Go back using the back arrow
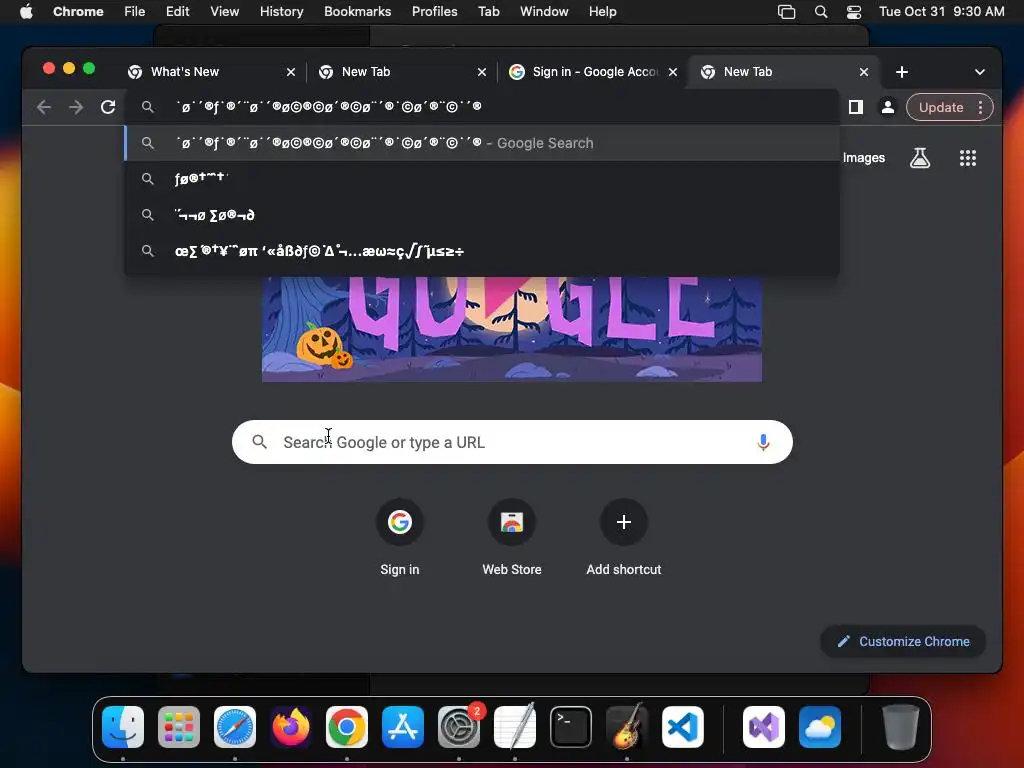The height and width of the screenshot is (768, 1024). pyautogui.click(x=44, y=107)
